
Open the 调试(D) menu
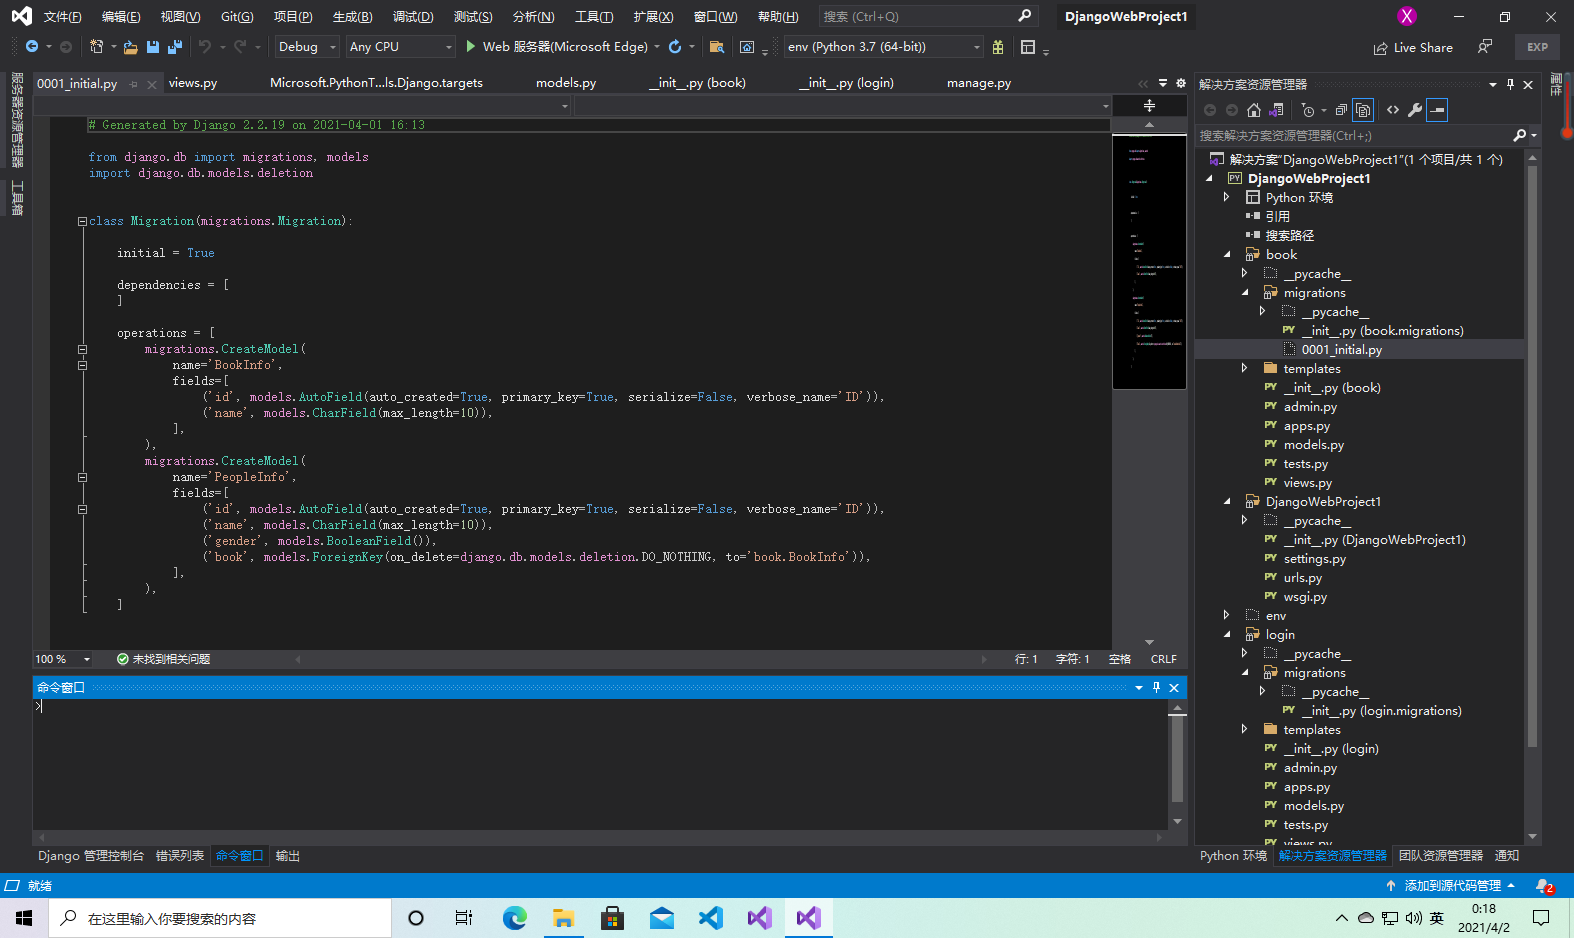tap(413, 16)
